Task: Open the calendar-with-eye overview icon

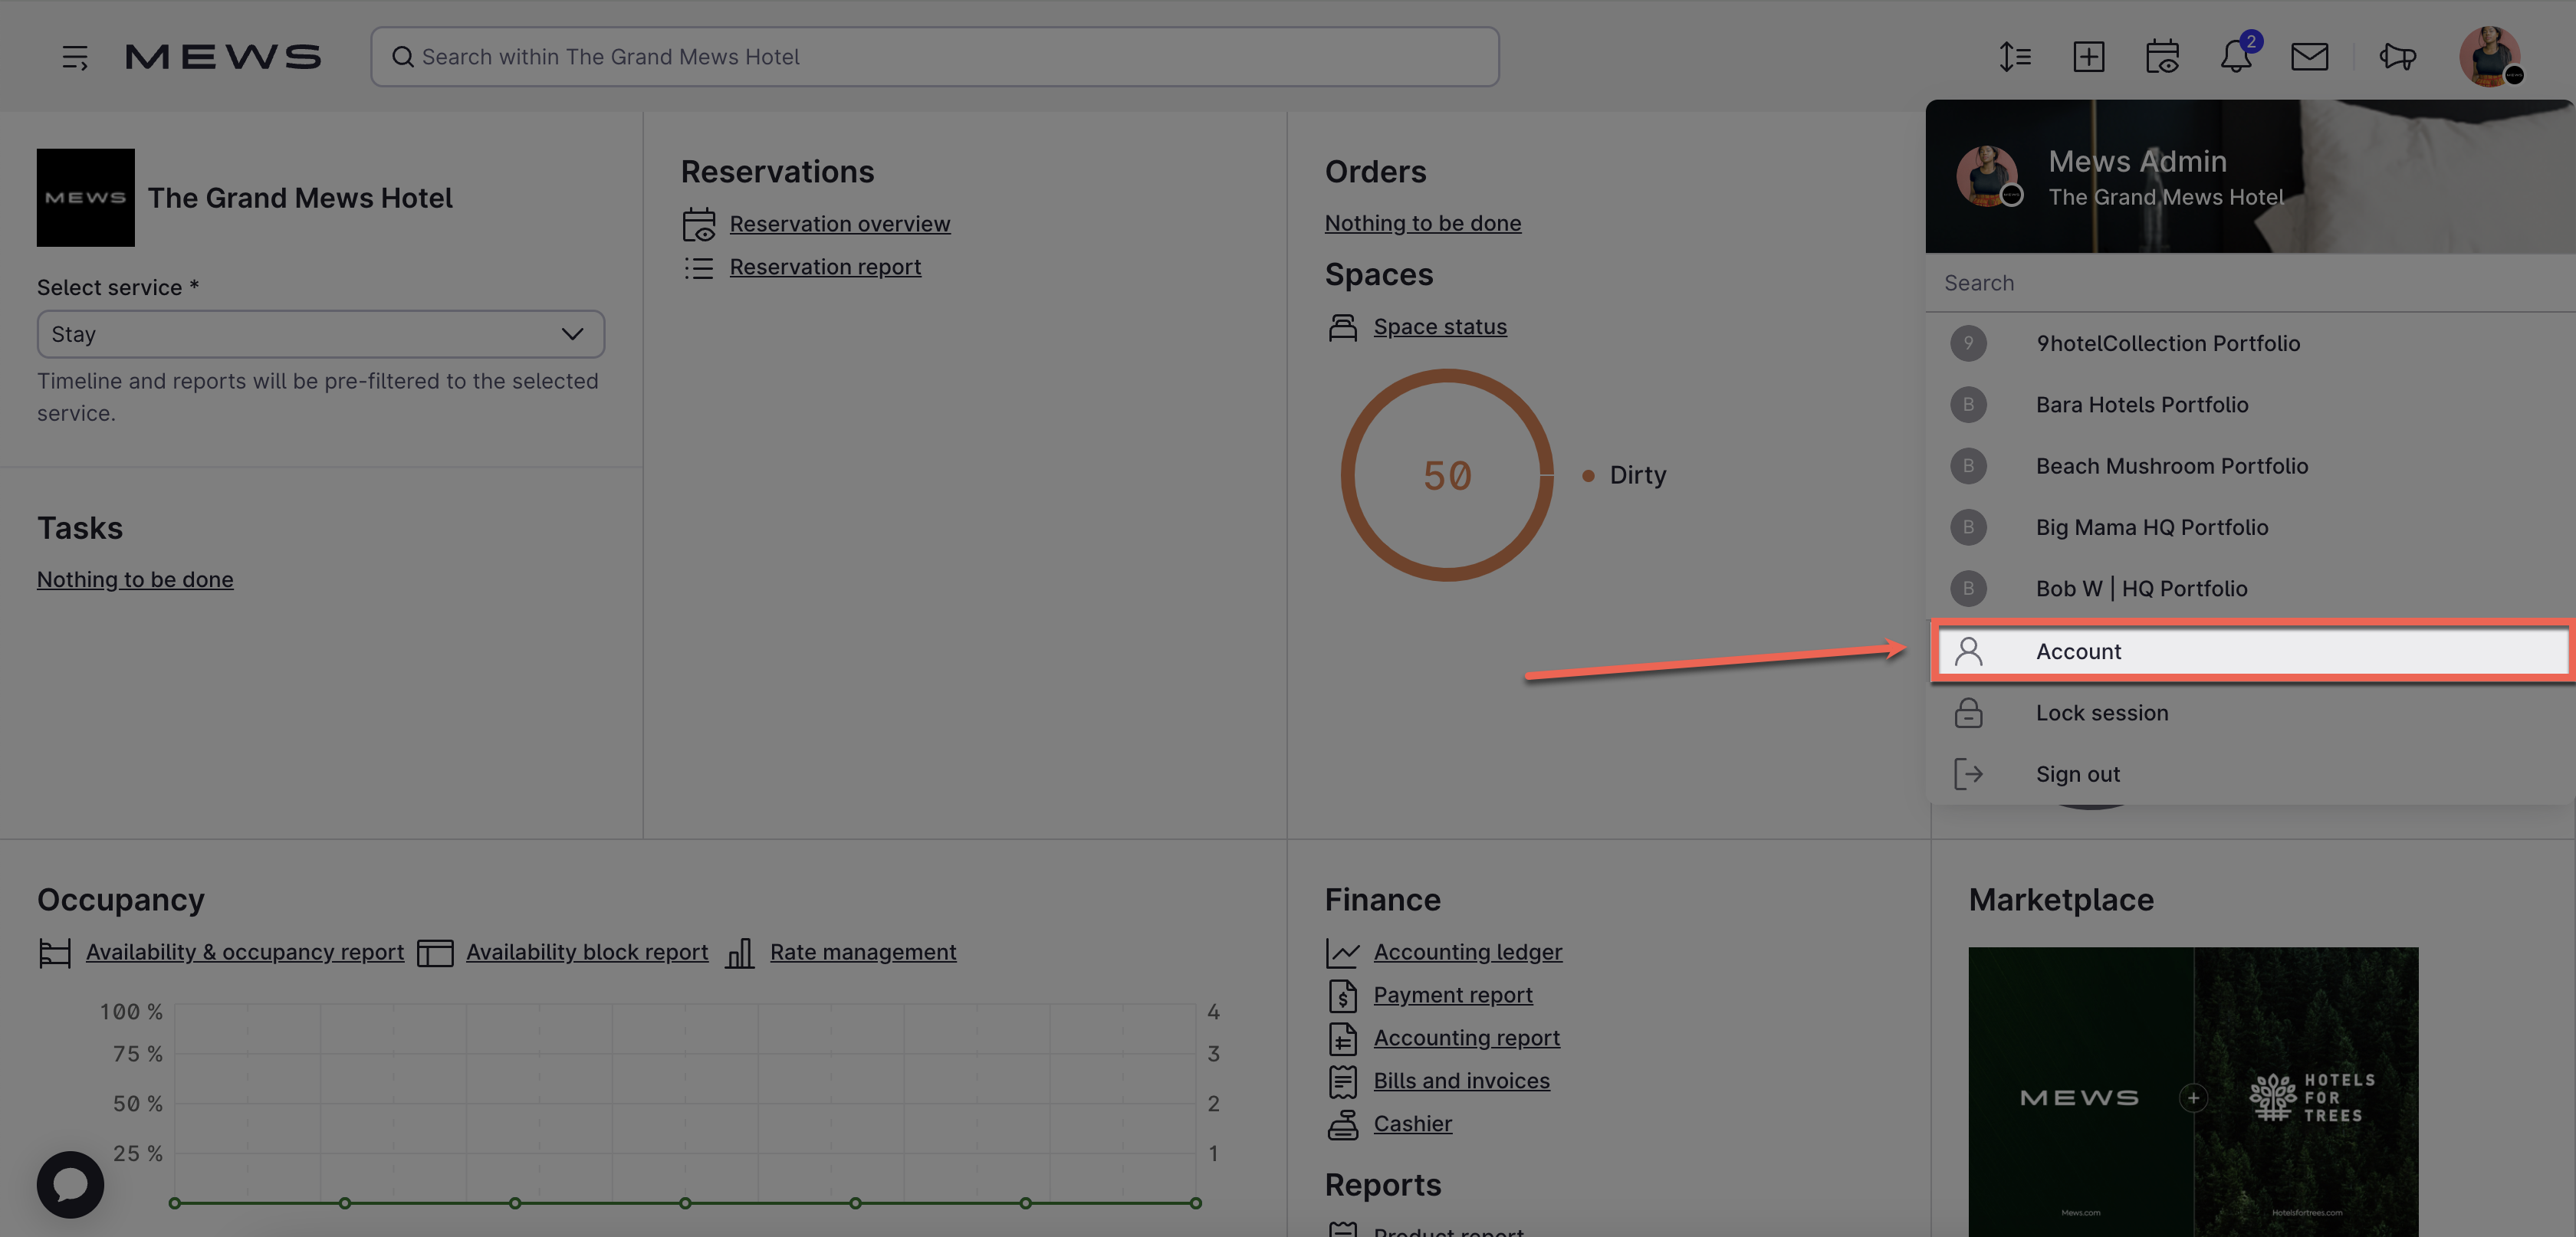Action: tap(2163, 57)
